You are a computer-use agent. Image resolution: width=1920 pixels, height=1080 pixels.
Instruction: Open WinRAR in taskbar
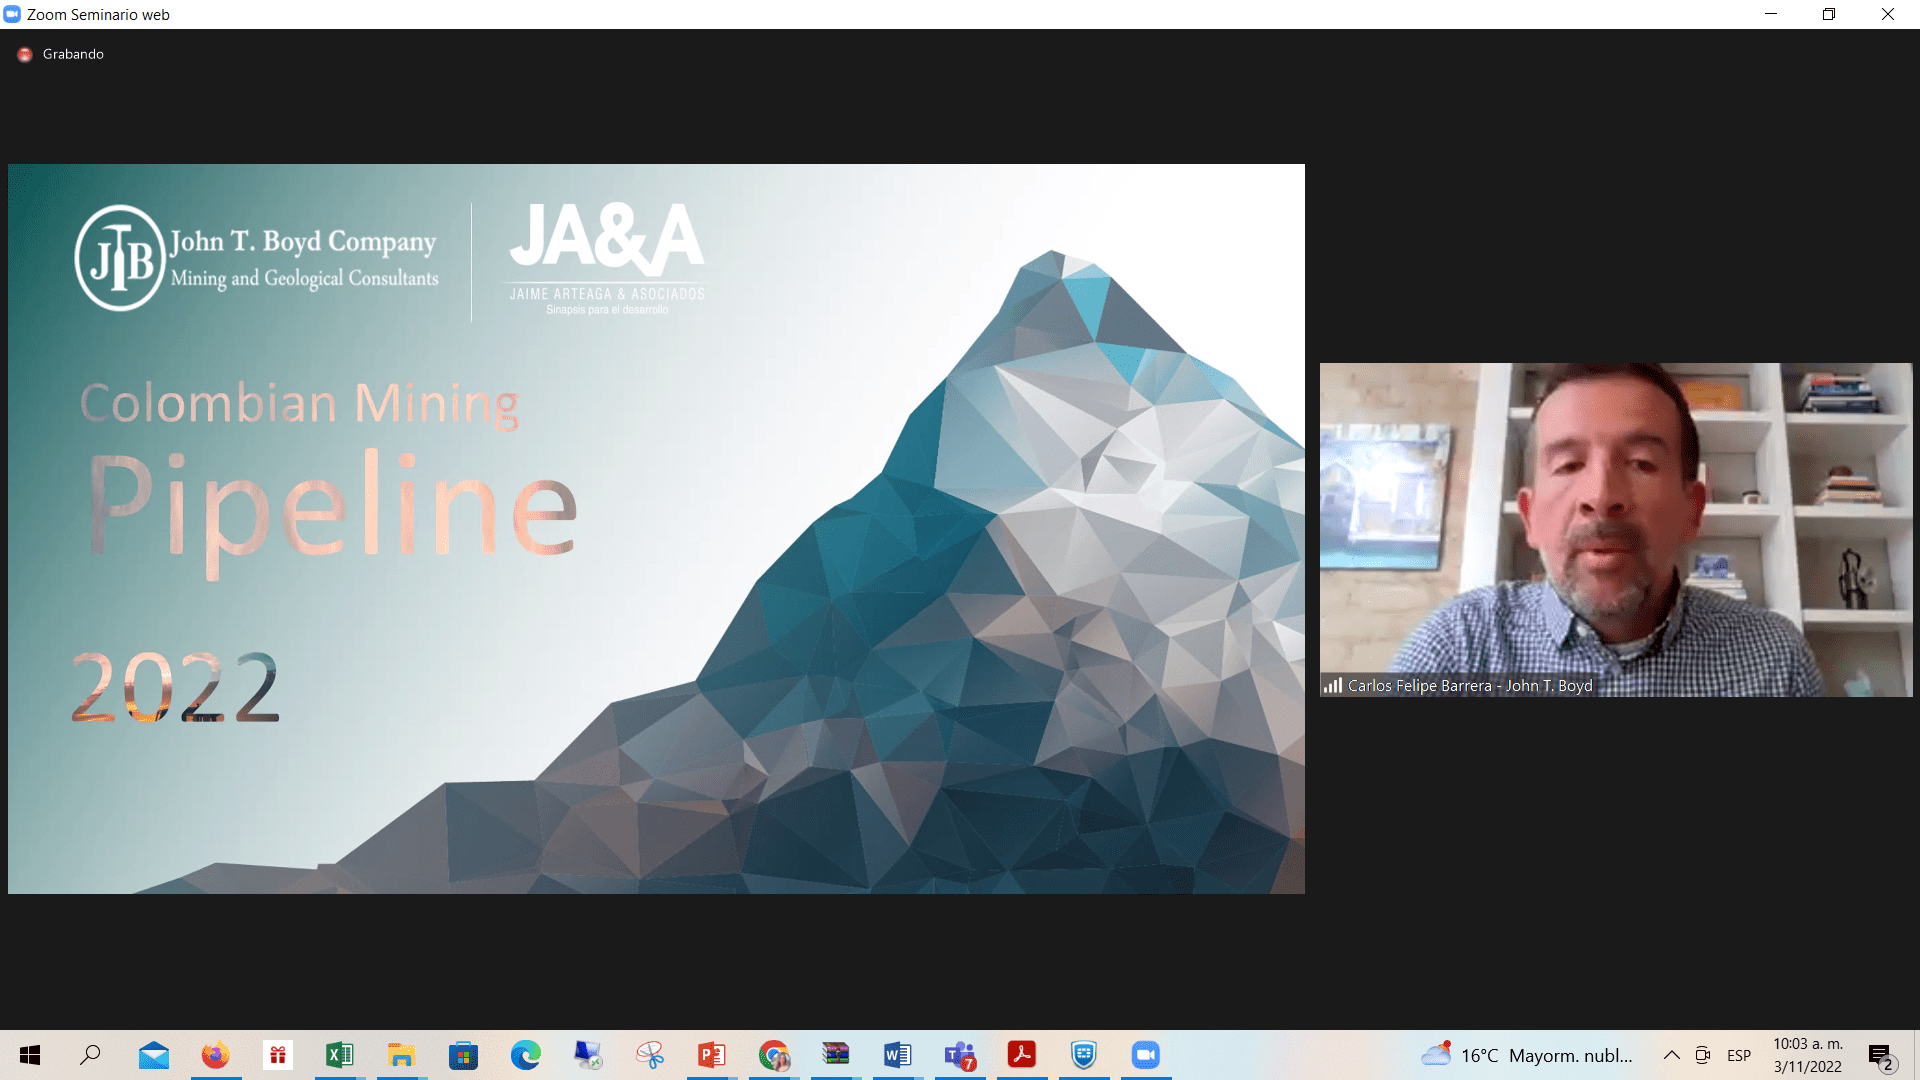tap(836, 1055)
